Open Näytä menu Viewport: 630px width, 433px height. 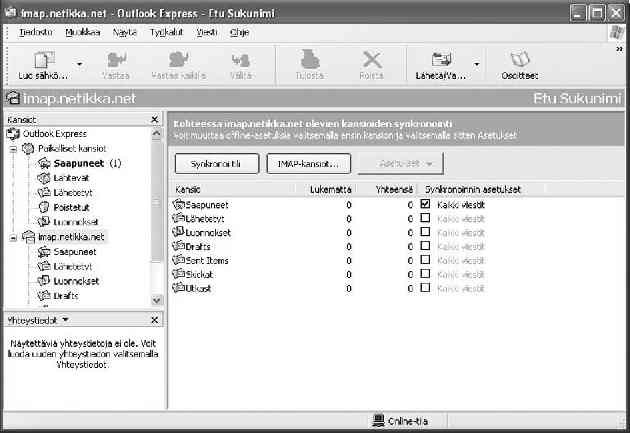pyautogui.click(x=125, y=32)
